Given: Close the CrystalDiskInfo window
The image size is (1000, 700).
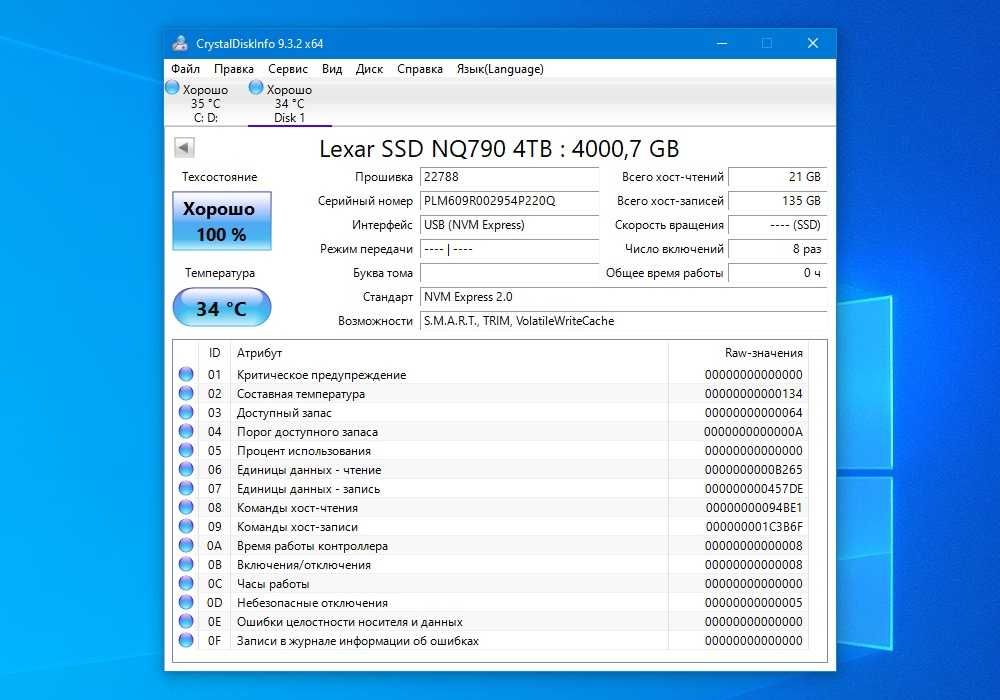Looking at the screenshot, I should pos(812,43).
